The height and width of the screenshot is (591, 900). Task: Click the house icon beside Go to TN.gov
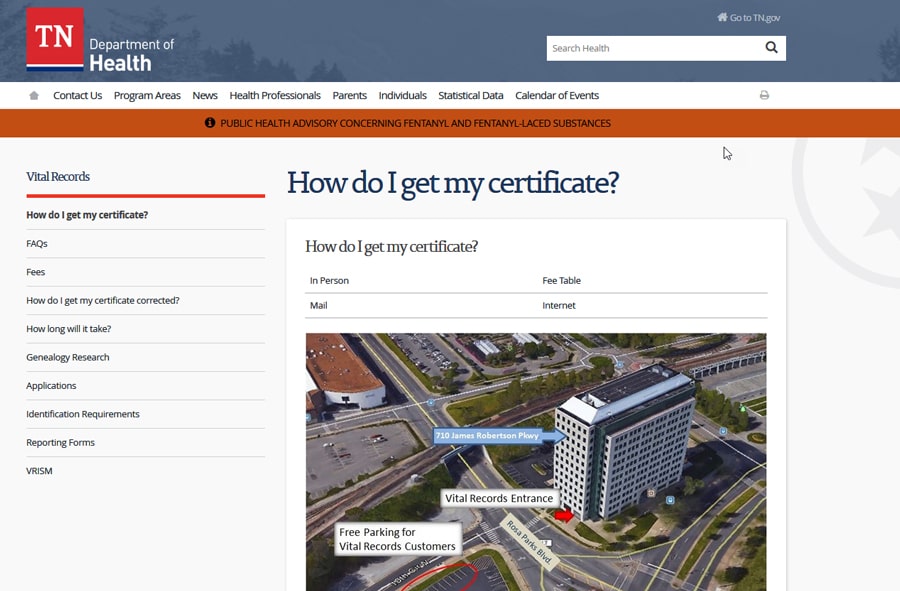pyautogui.click(x=722, y=18)
